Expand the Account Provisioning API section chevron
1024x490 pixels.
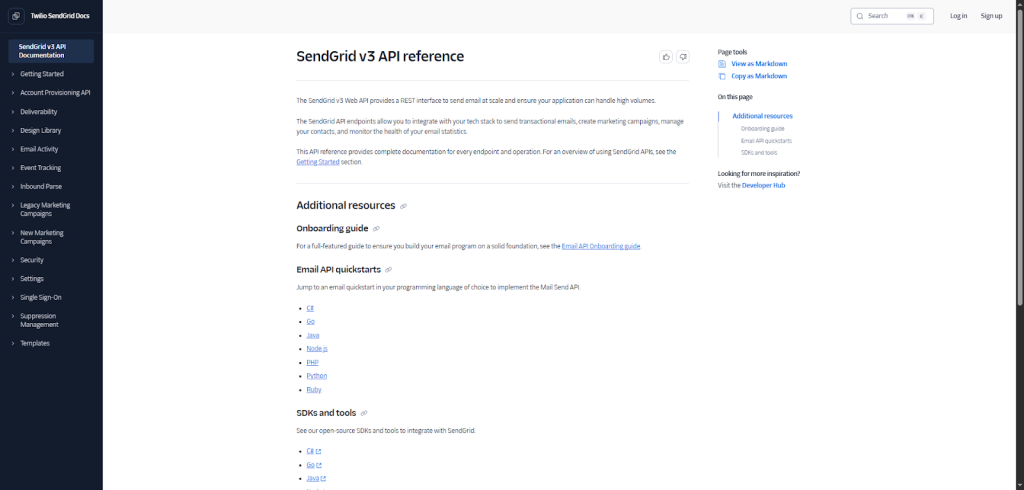point(12,93)
